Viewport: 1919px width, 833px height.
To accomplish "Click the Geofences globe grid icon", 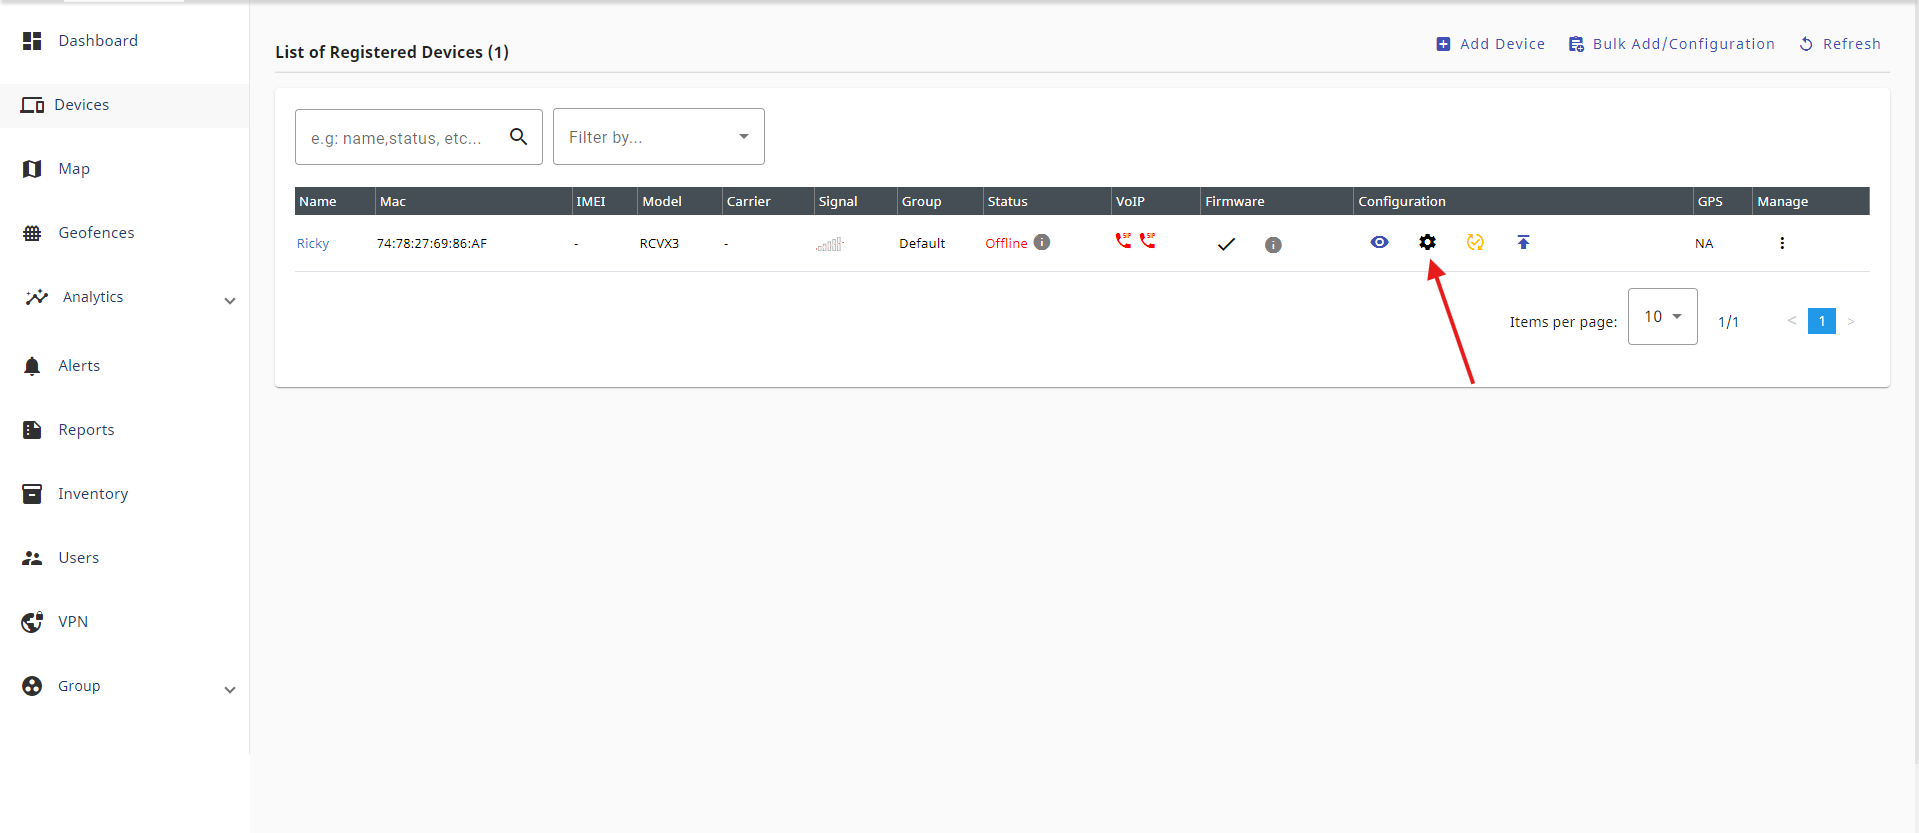I will click(x=32, y=233).
